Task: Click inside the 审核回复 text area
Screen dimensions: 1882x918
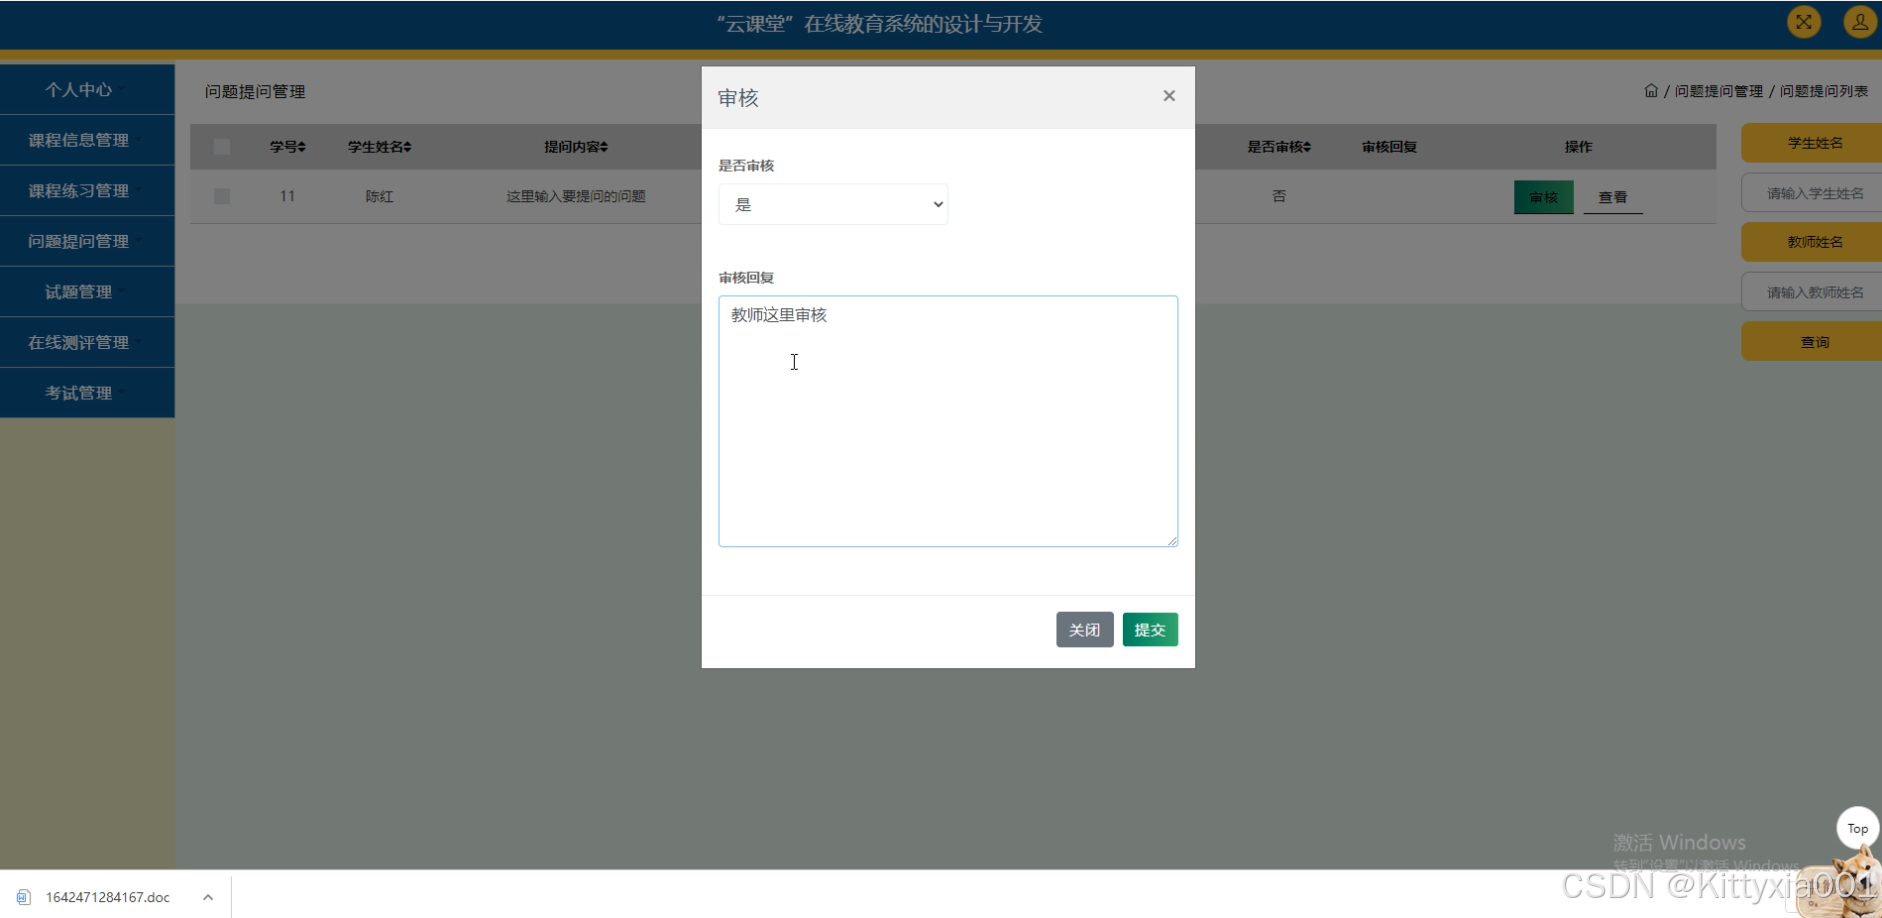Action: click(x=948, y=421)
